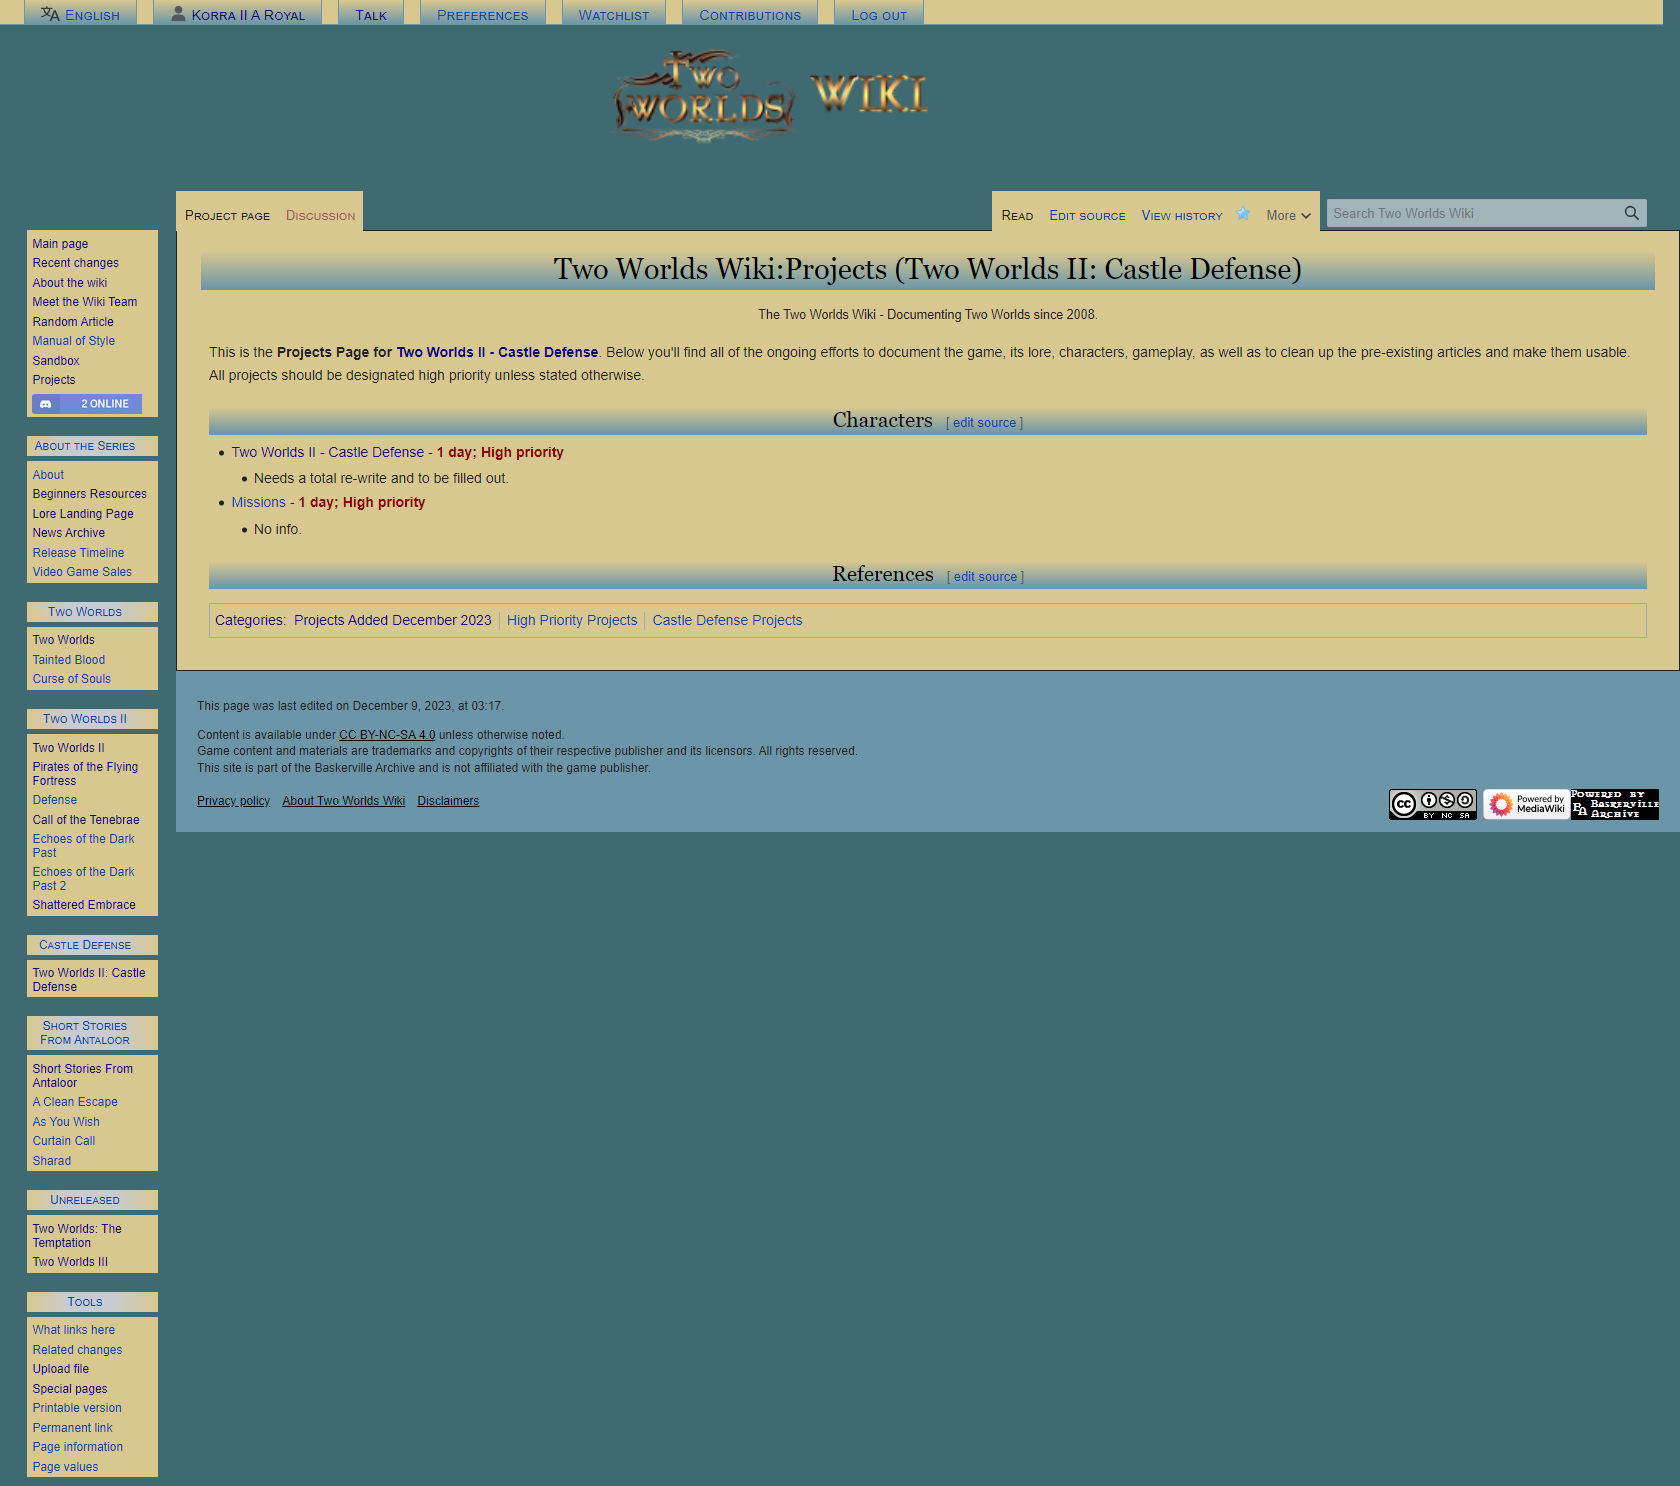The width and height of the screenshot is (1680, 1486).
Task: Open Shattered Embrace sidebar link
Action: 84,905
